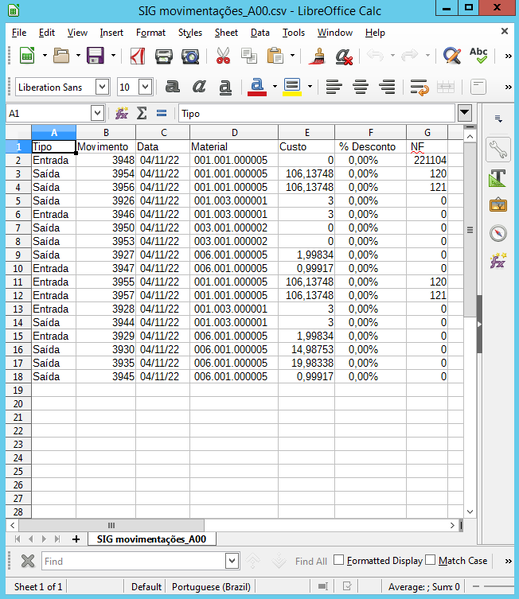Enable Formatted Display checkbox
Viewport: 519px width, 599px height.
[338, 560]
